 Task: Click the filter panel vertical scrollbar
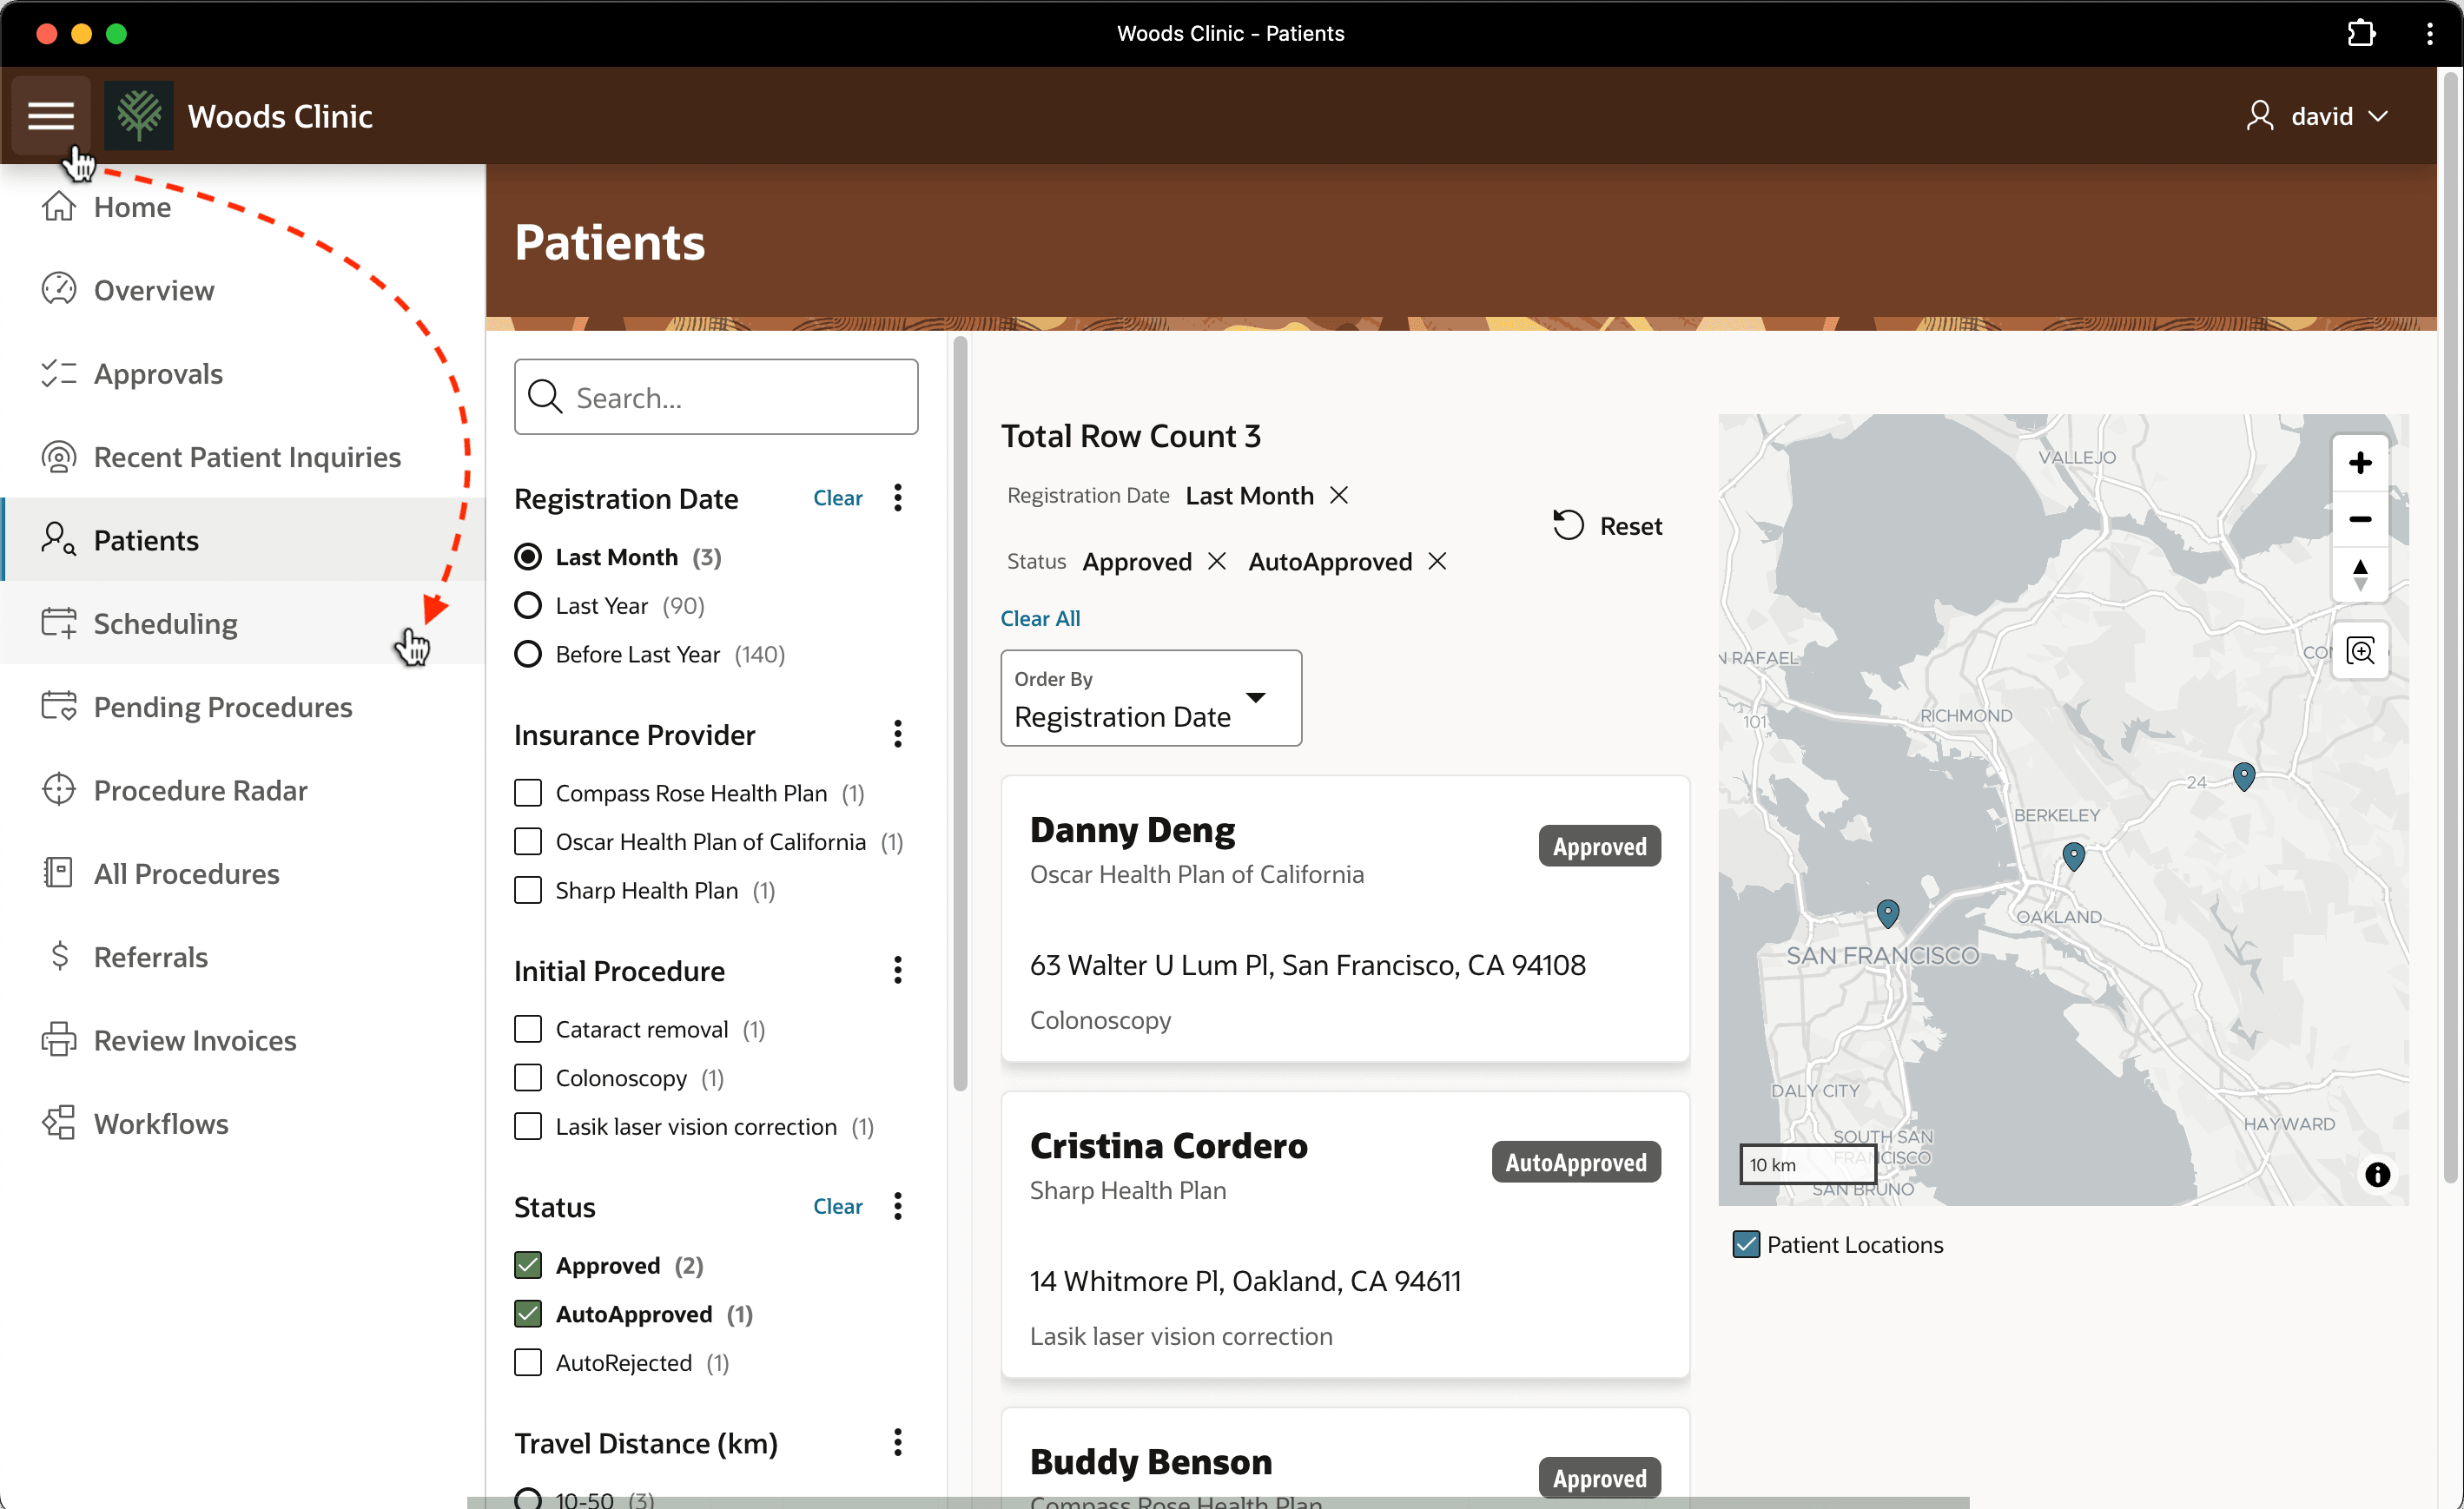click(x=960, y=715)
